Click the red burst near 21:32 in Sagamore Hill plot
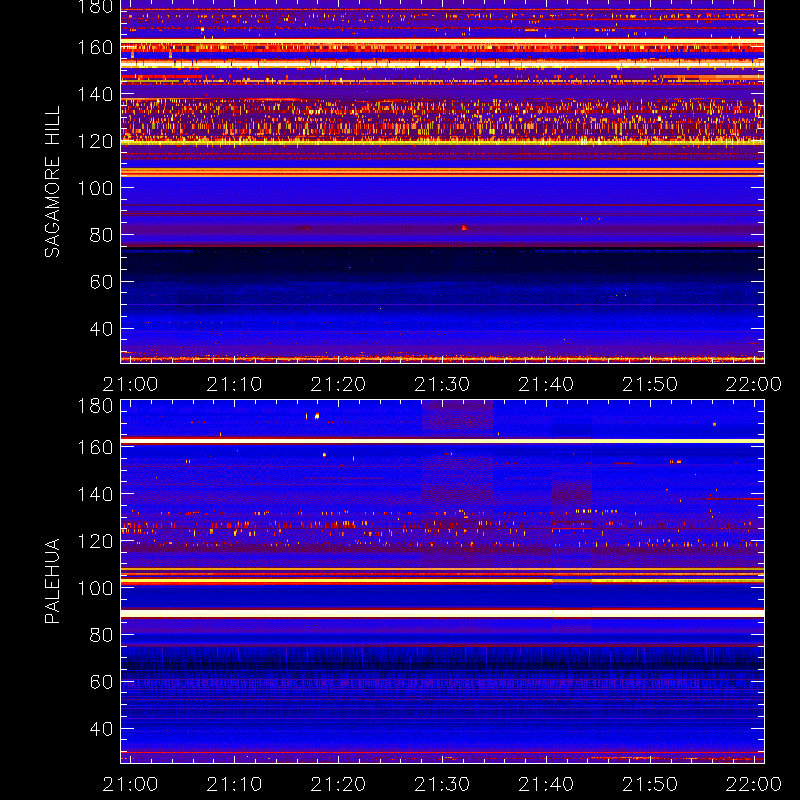The width and height of the screenshot is (800, 800). click(464, 228)
